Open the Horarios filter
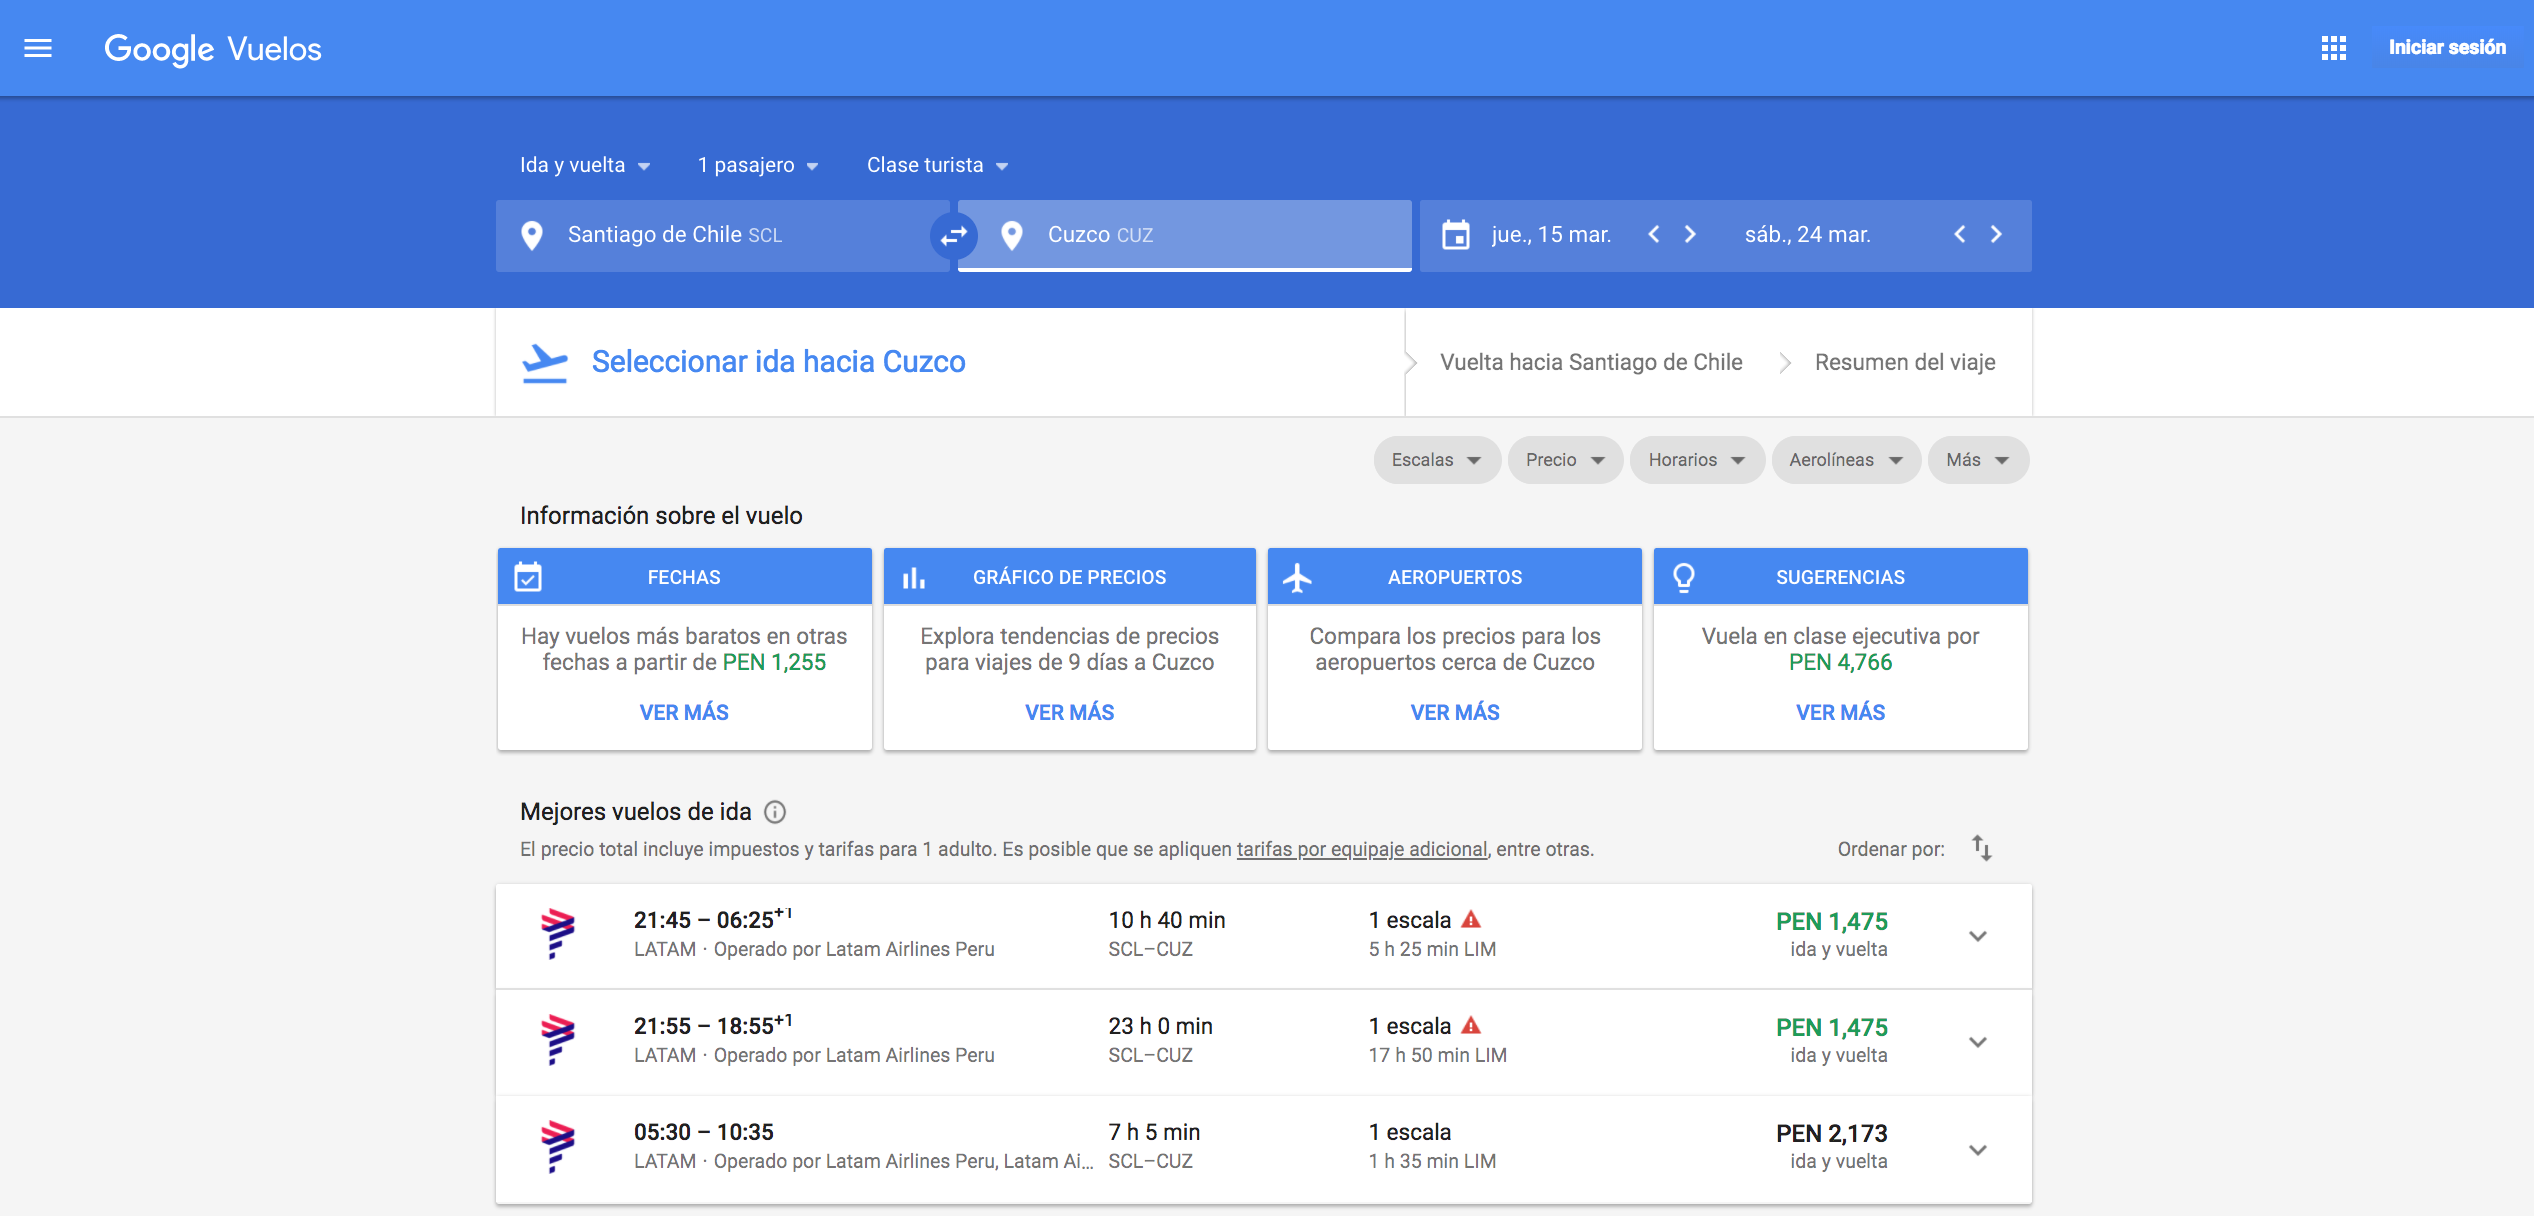This screenshot has height=1216, width=2534. (x=1697, y=460)
